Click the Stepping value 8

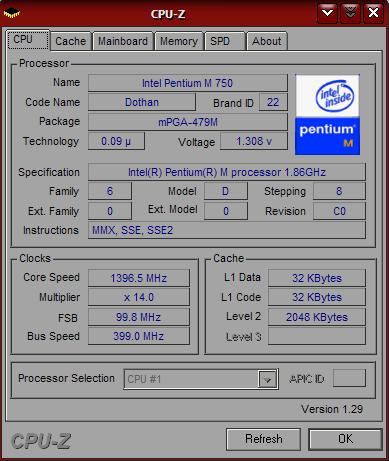point(339,191)
